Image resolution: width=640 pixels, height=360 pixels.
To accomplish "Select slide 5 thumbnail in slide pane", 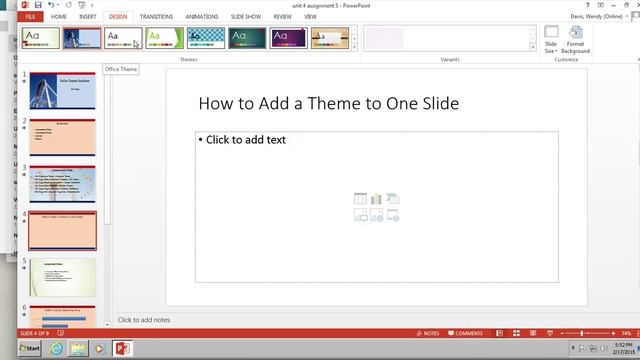I will (62, 278).
